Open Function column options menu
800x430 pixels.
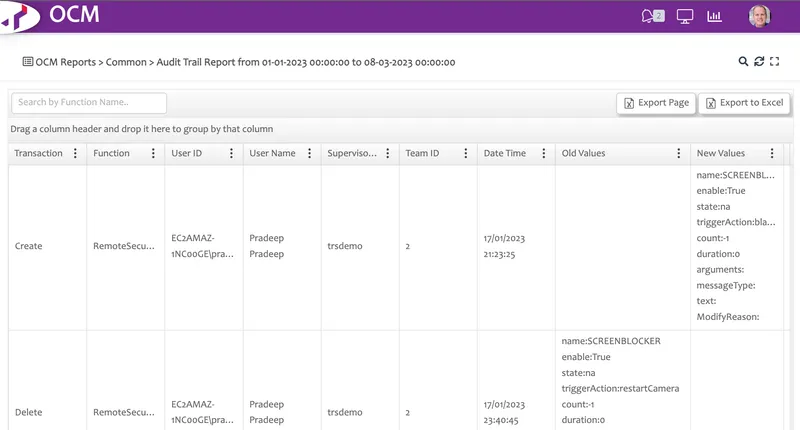153,154
